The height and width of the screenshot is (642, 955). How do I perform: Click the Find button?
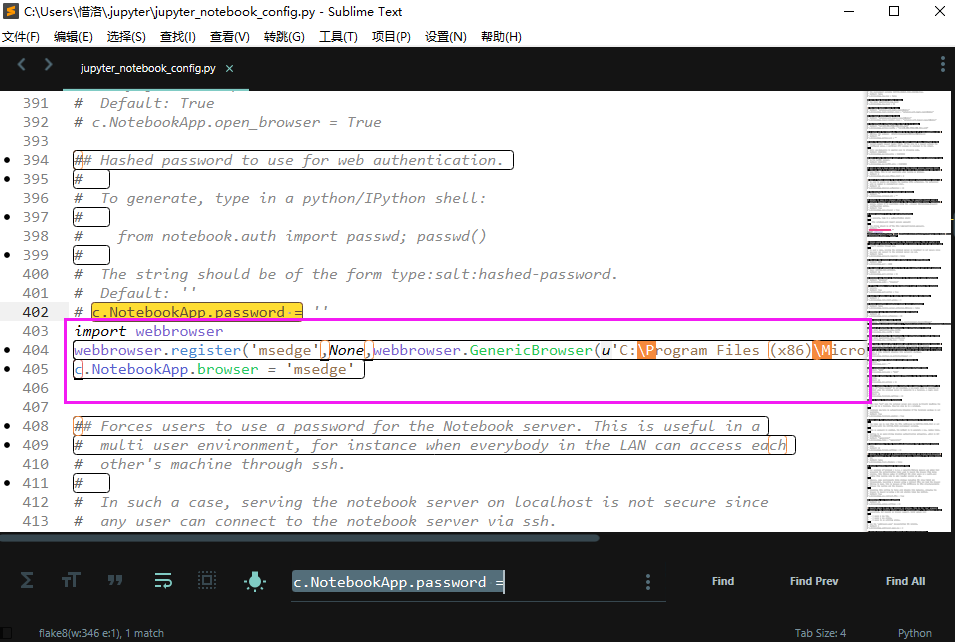coord(723,581)
